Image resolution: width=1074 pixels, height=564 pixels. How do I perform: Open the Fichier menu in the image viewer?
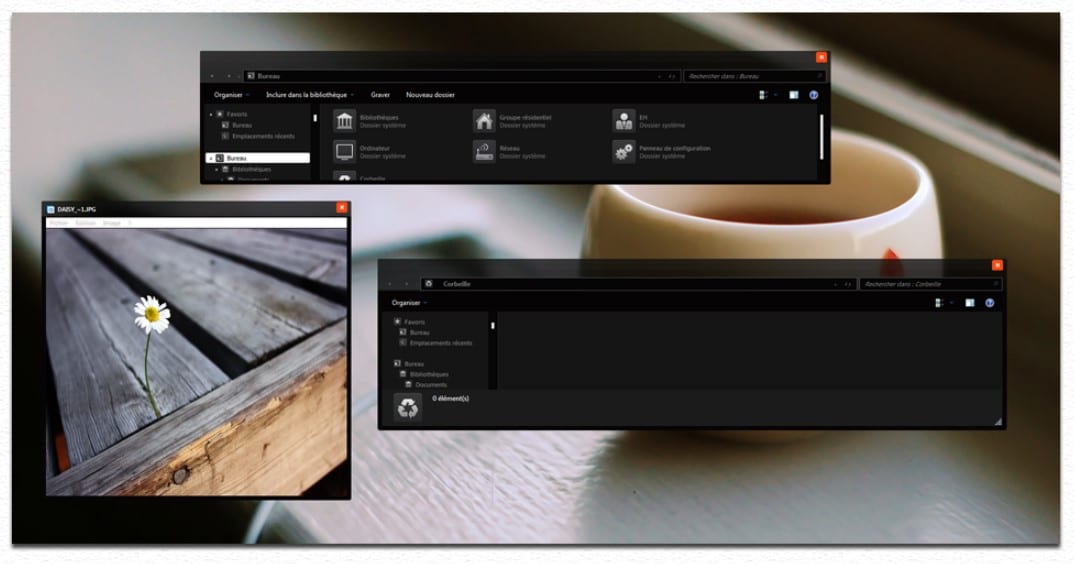[x=58, y=223]
